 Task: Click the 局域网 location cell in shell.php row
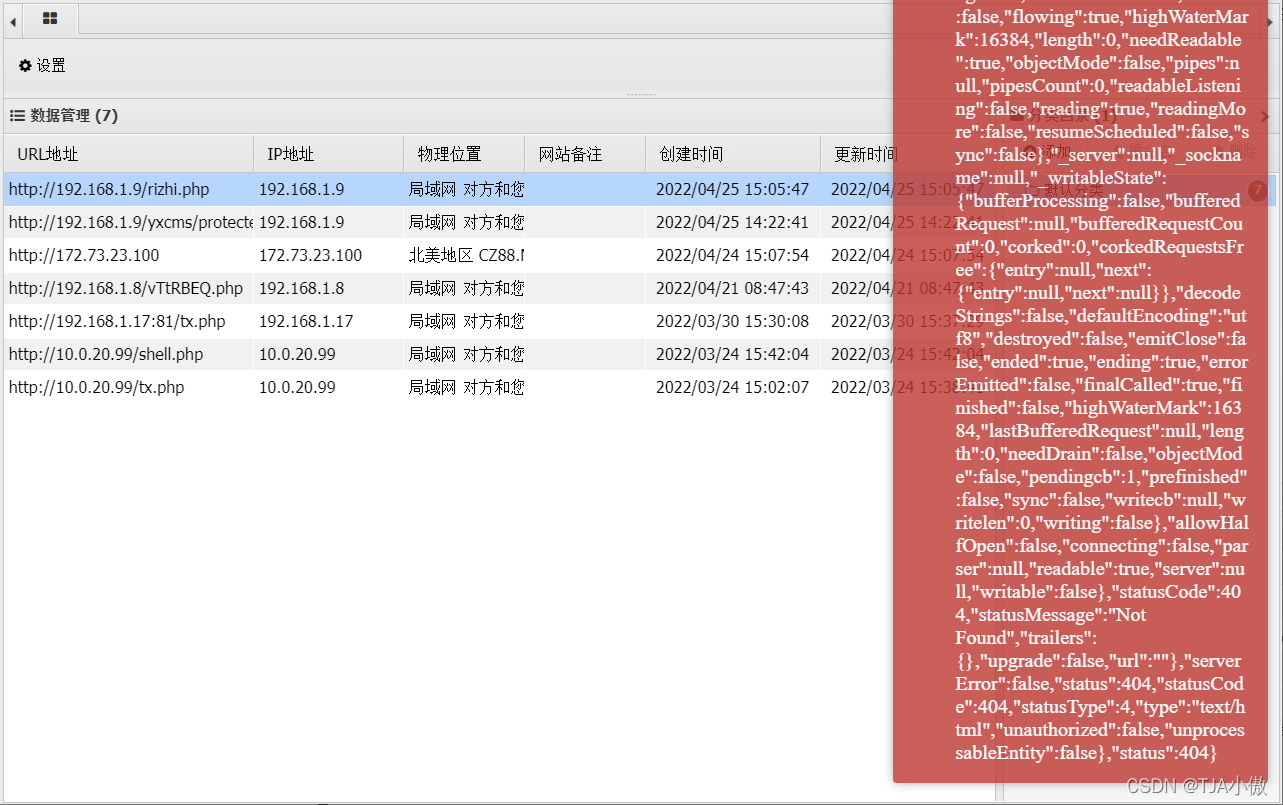pos(464,354)
